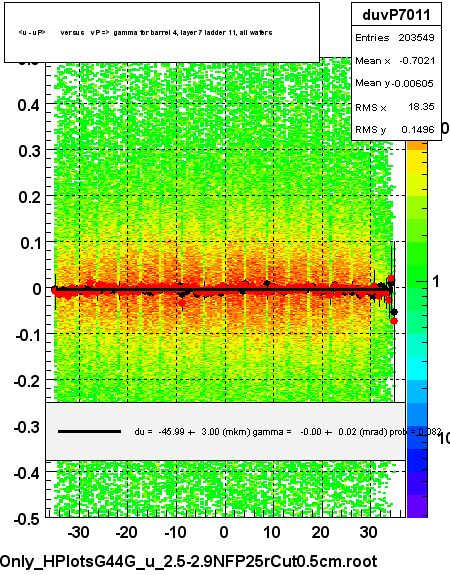Click the black data point near x=10
Image resolution: width=450 pixels, height=575 pixels.
(267, 283)
